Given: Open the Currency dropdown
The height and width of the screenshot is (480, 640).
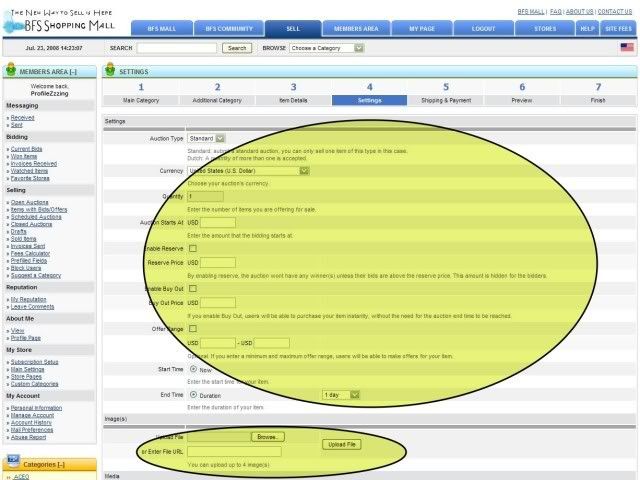Looking at the screenshot, I should point(248,171).
